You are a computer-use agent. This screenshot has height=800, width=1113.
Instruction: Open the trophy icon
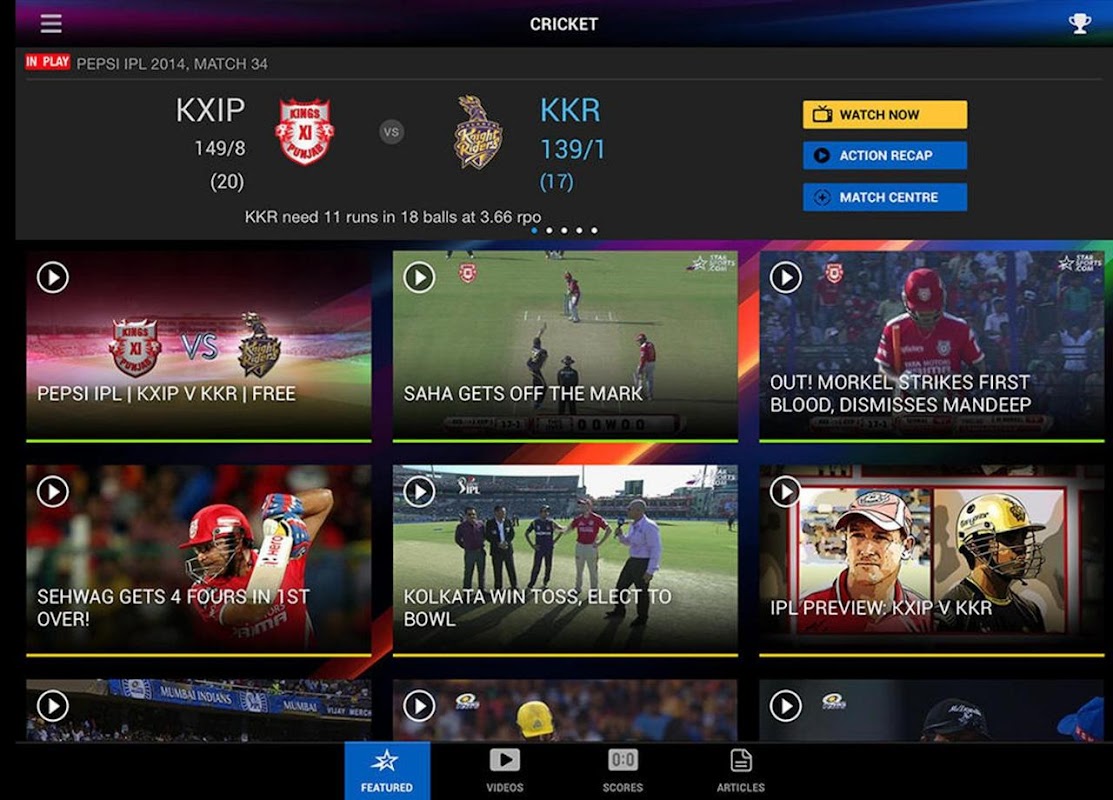click(1080, 23)
